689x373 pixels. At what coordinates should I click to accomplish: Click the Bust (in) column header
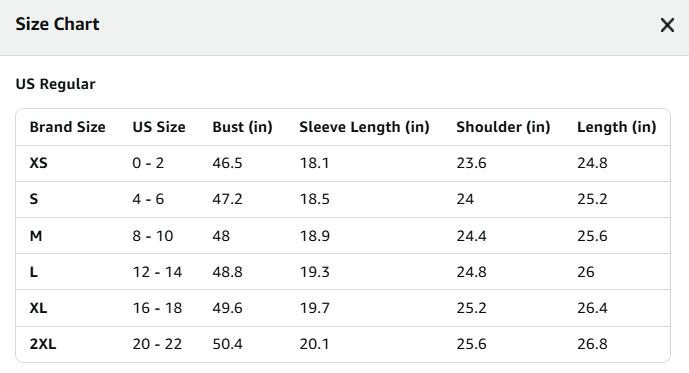[x=243, y=127]
